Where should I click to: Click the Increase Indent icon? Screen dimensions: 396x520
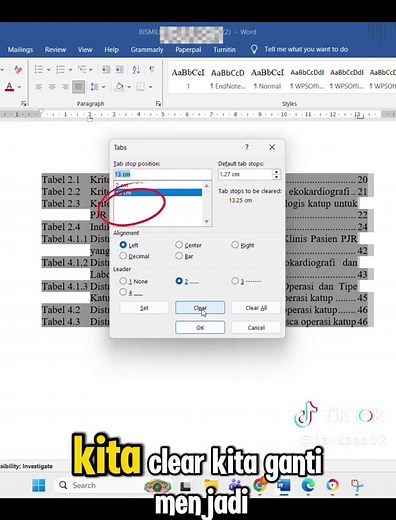tap(119, 69)
